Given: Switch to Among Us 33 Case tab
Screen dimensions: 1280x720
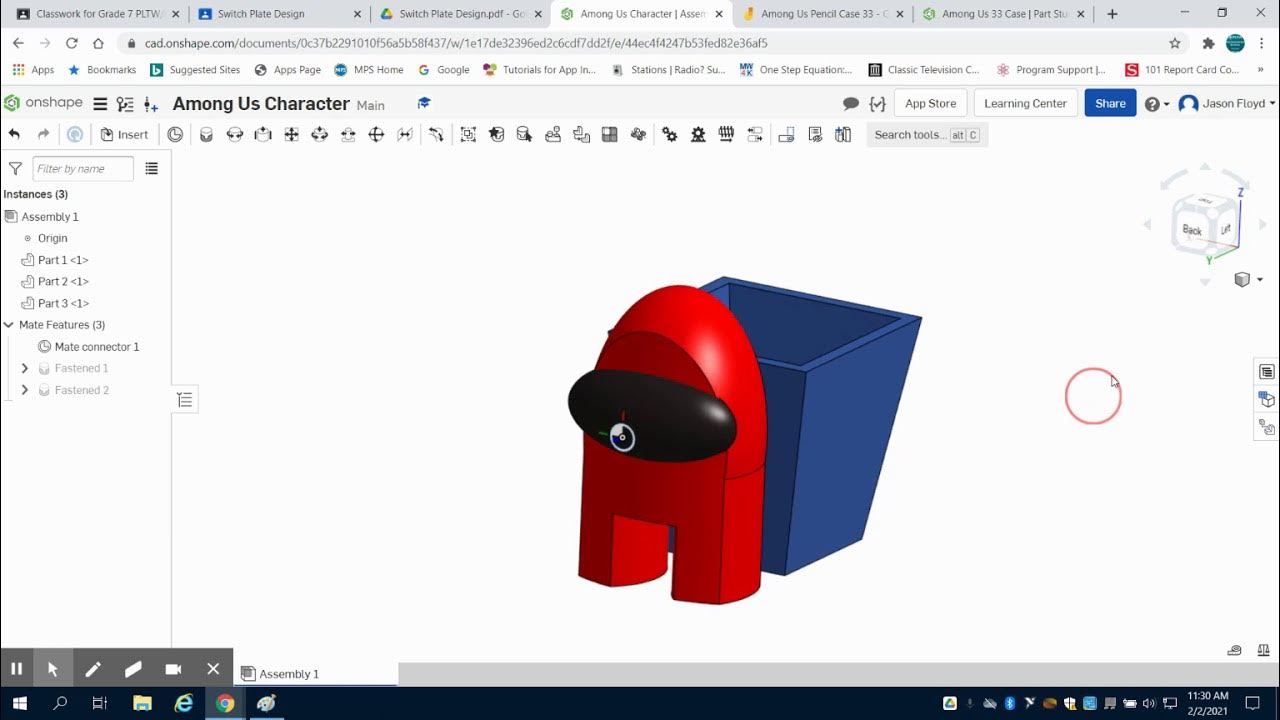Looking at the screenshot, I should pos(1001,14).
